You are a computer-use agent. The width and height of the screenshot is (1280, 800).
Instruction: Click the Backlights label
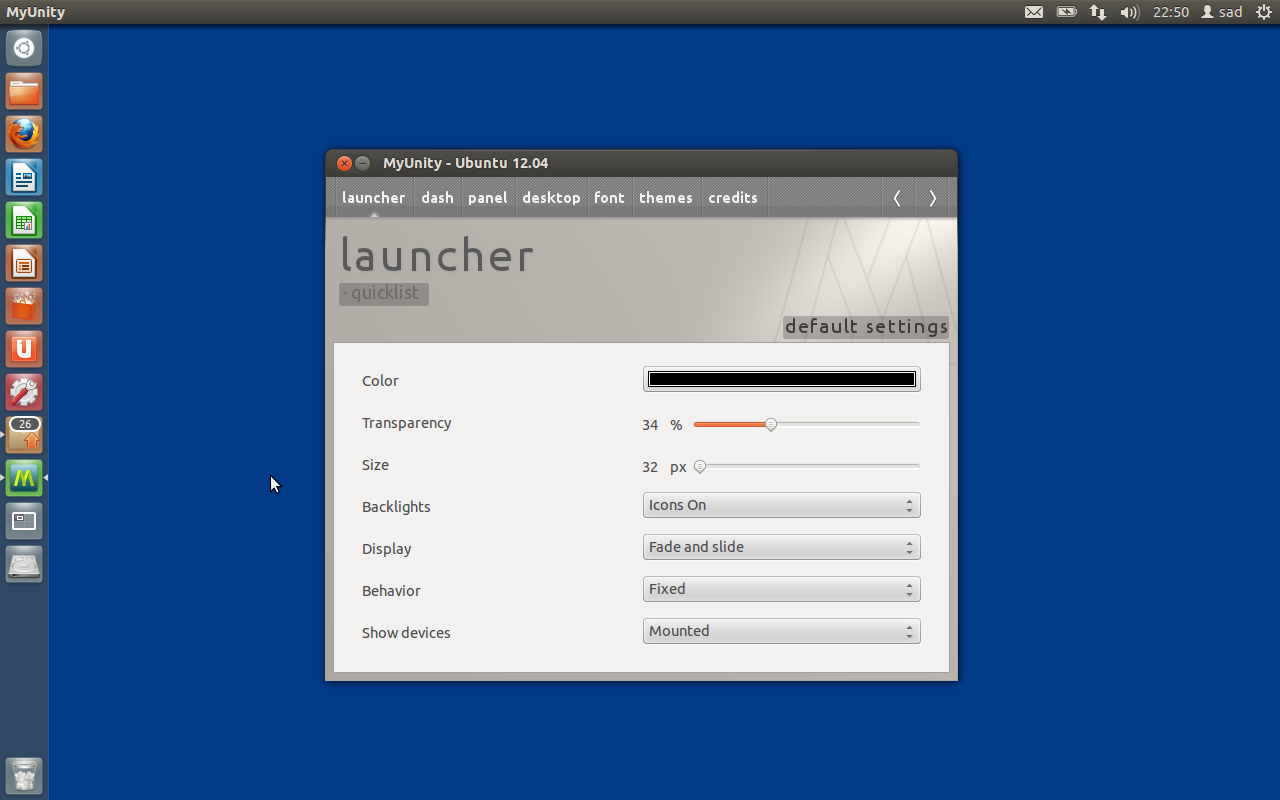(x=396, y=507)
